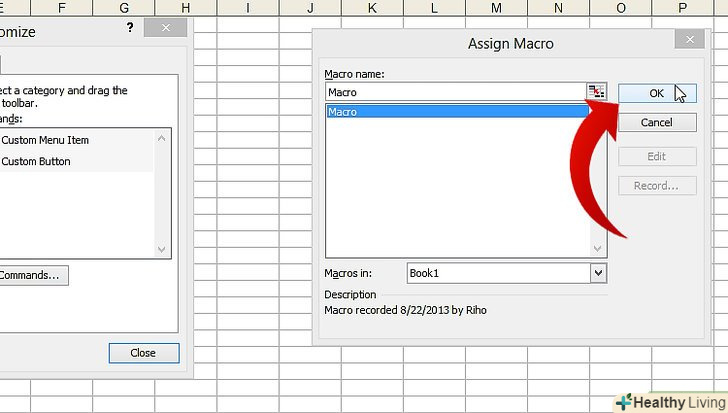Image resolution: width=728 pixels, height=413 pixels.
Task: Select column F header
Action: 62,7
